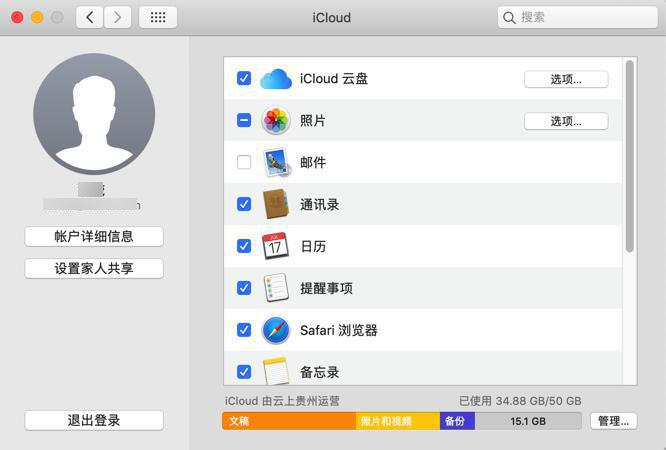The height and width of the screenshot is (450, 666).
Task: Uncheck the Safari 浏览器 checkbox
Action: tap(244, 329)
